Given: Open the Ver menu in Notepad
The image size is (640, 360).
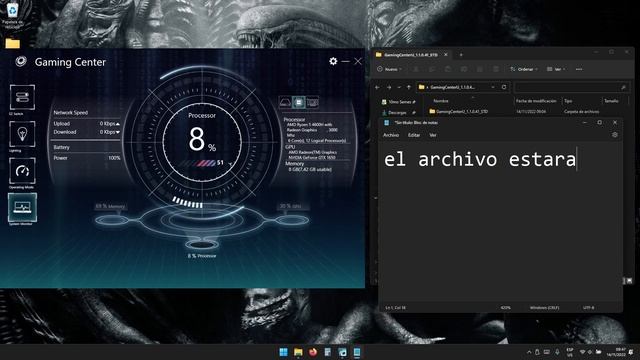Looking at the screenshot, I should click(x=433, y=135).
